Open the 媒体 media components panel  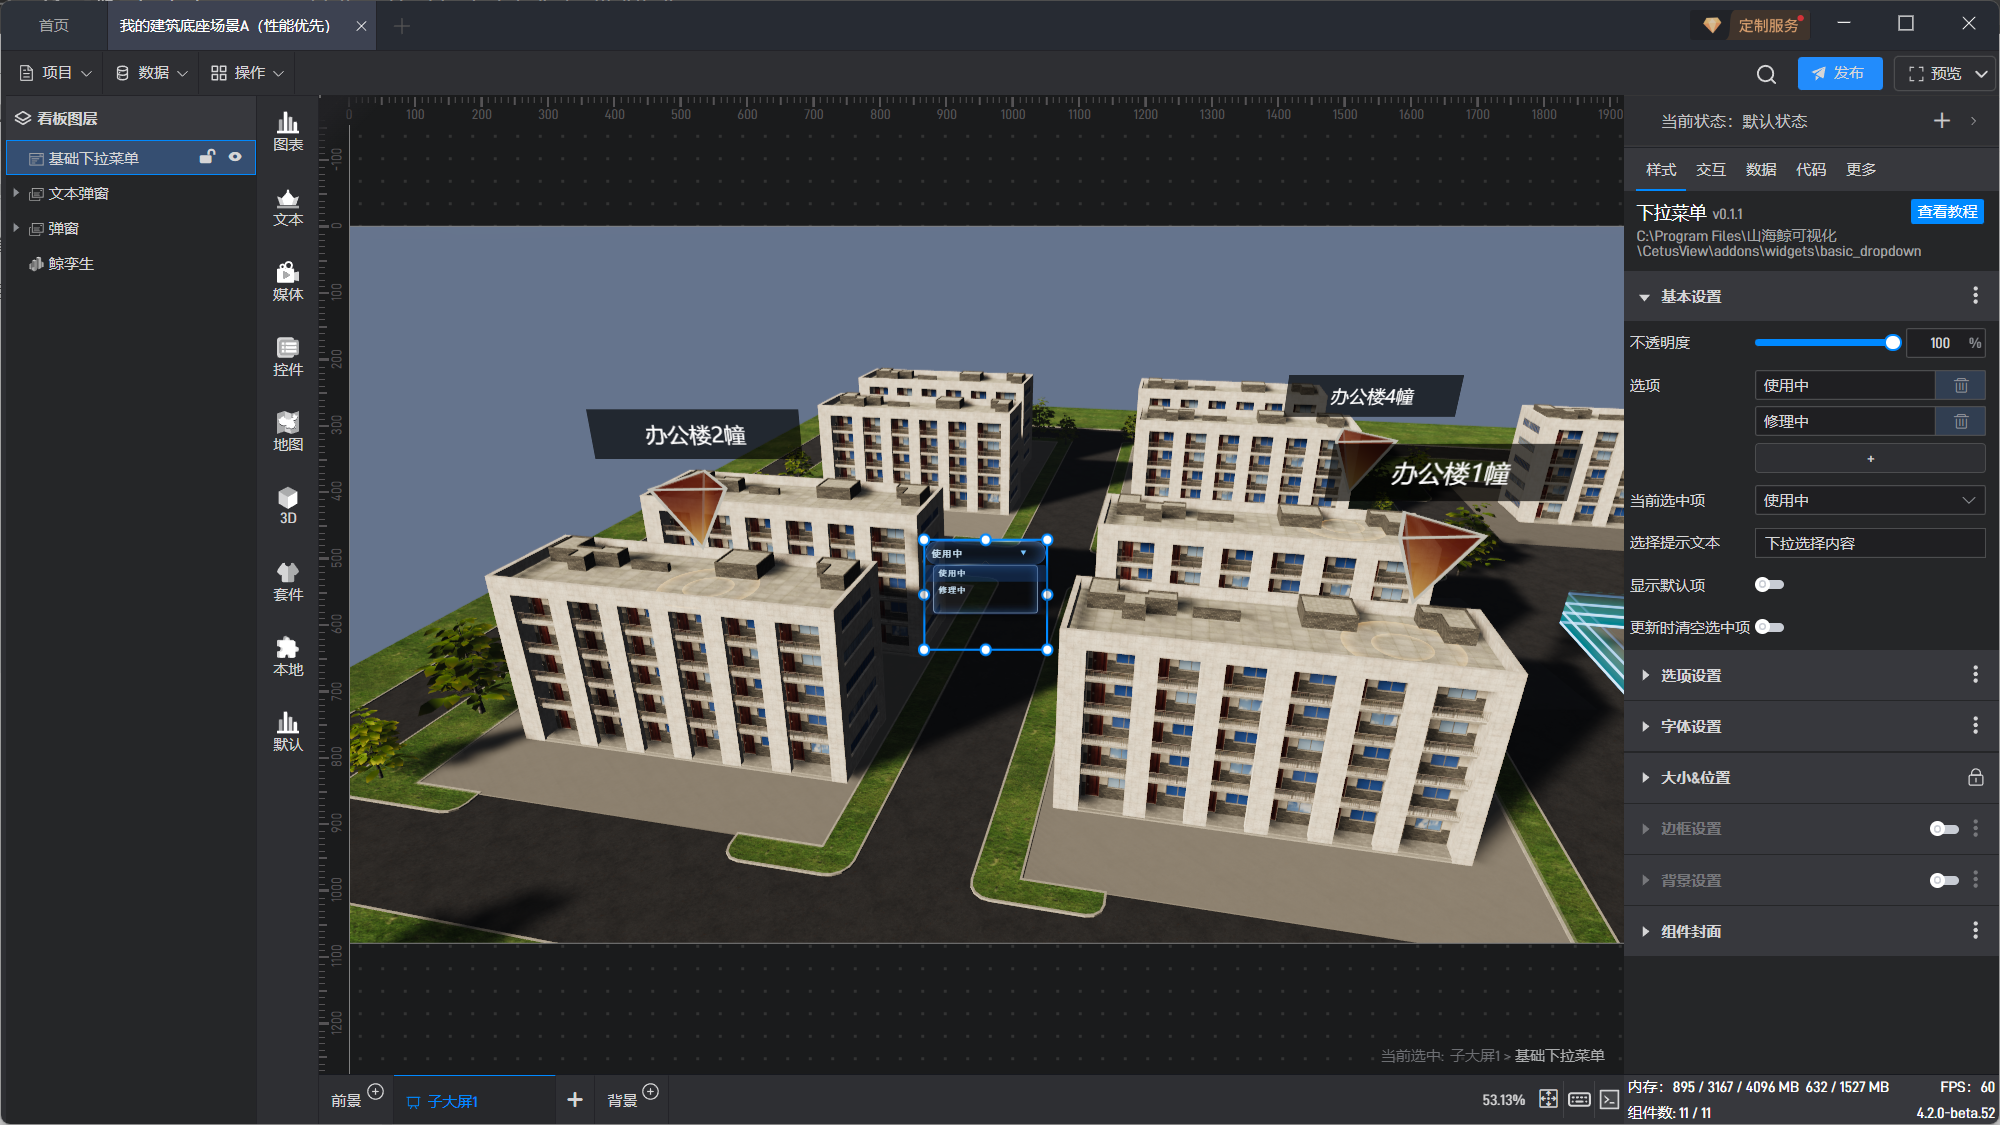tap(288, 281)
